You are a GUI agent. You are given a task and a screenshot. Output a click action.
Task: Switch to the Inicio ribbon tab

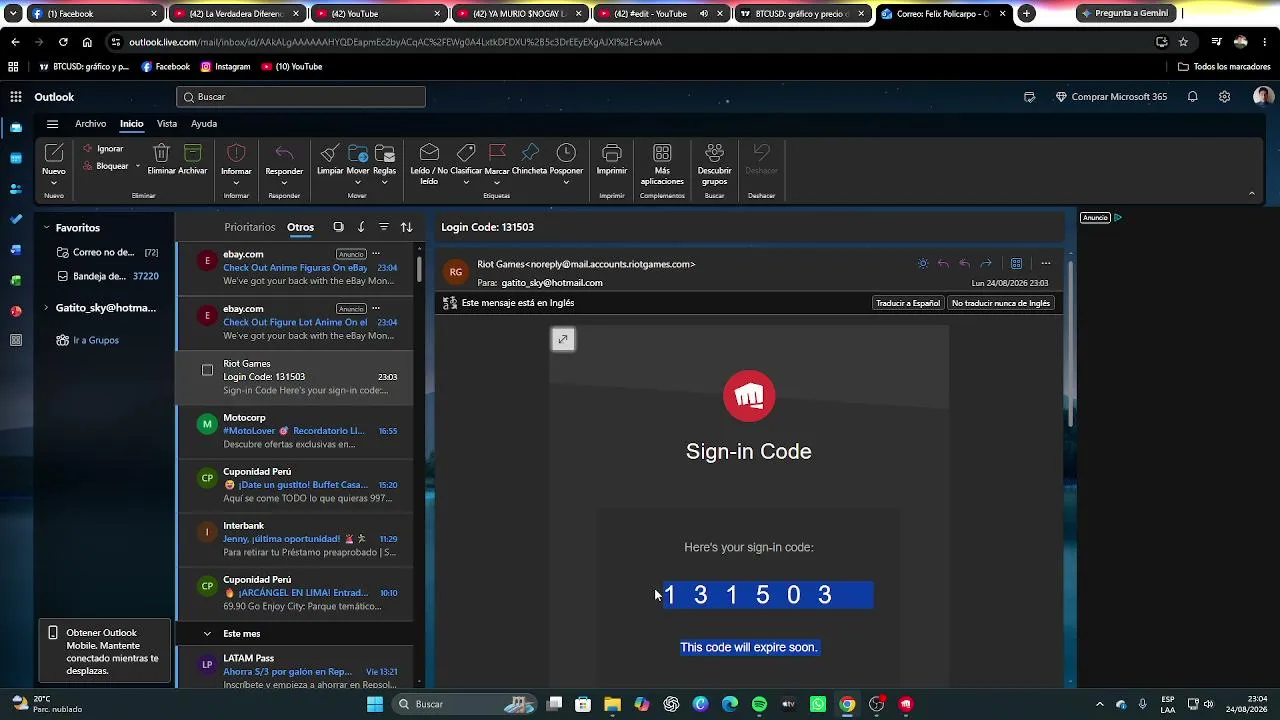pyautogui.click(x=132, y=124)
